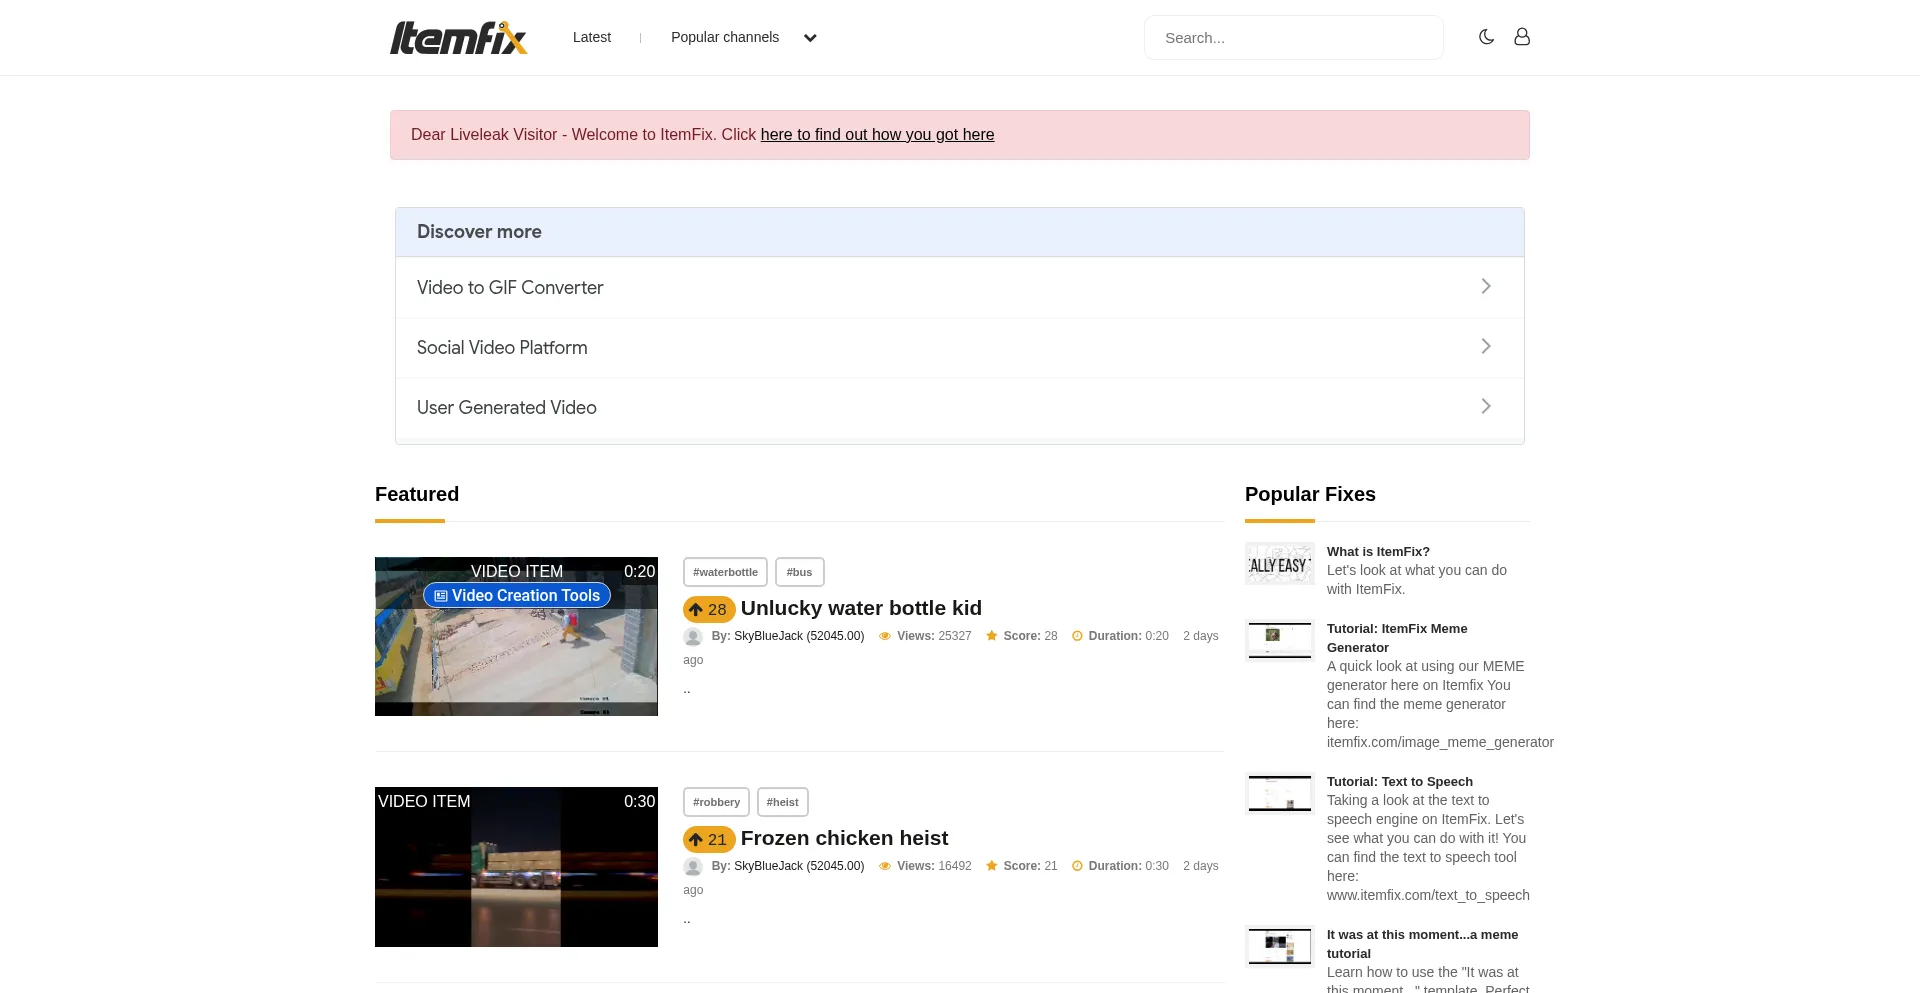Click clock icon beside Duration: 0:20

click(1077, 636)
